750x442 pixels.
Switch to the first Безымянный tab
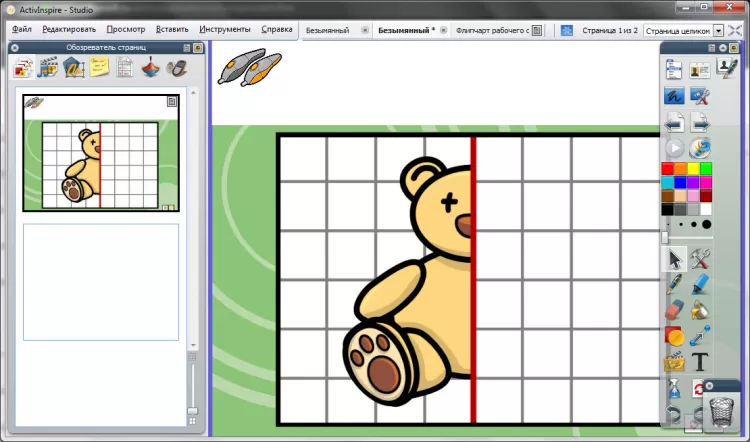(328, 30)
